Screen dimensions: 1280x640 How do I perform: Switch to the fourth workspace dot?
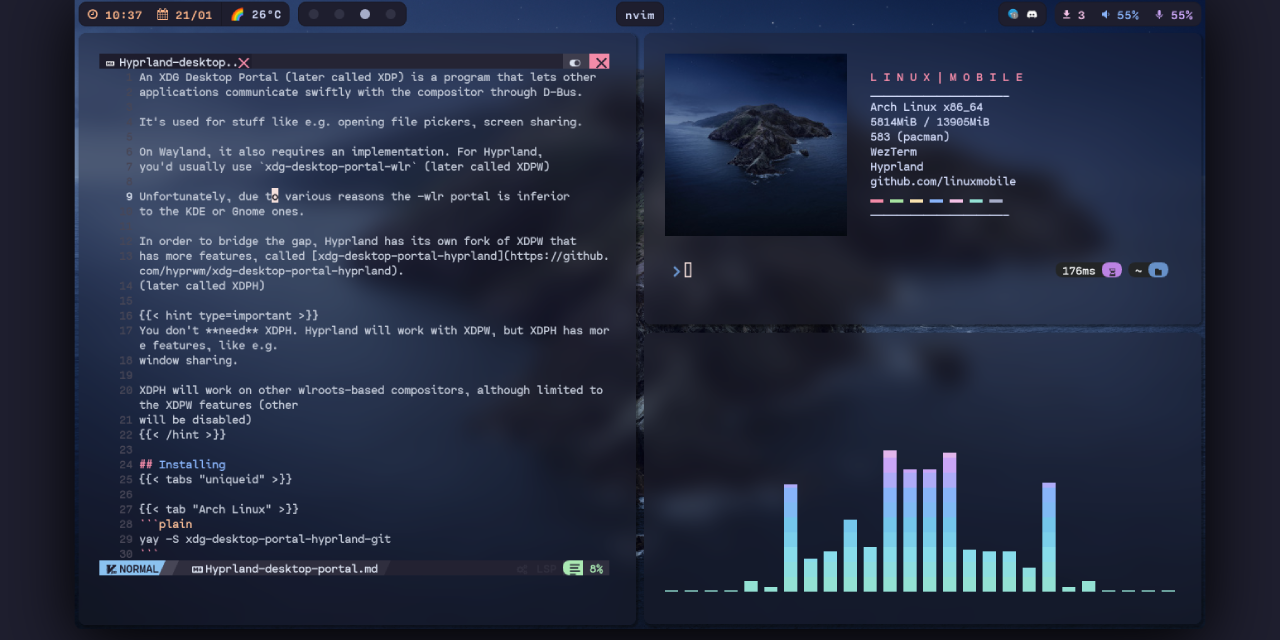[390, 15]
